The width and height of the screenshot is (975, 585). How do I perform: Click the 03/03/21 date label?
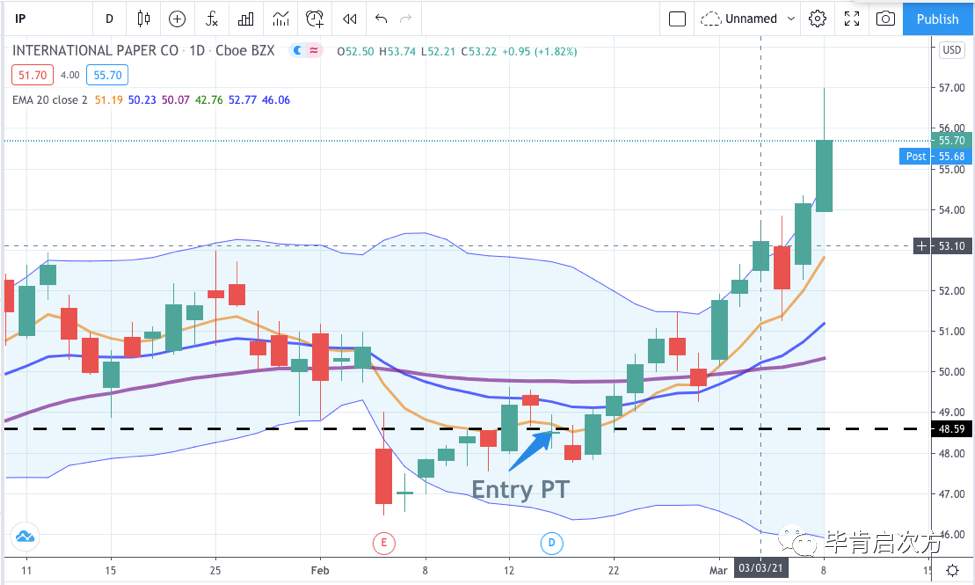pyautogui.click(x=760, y=568)
